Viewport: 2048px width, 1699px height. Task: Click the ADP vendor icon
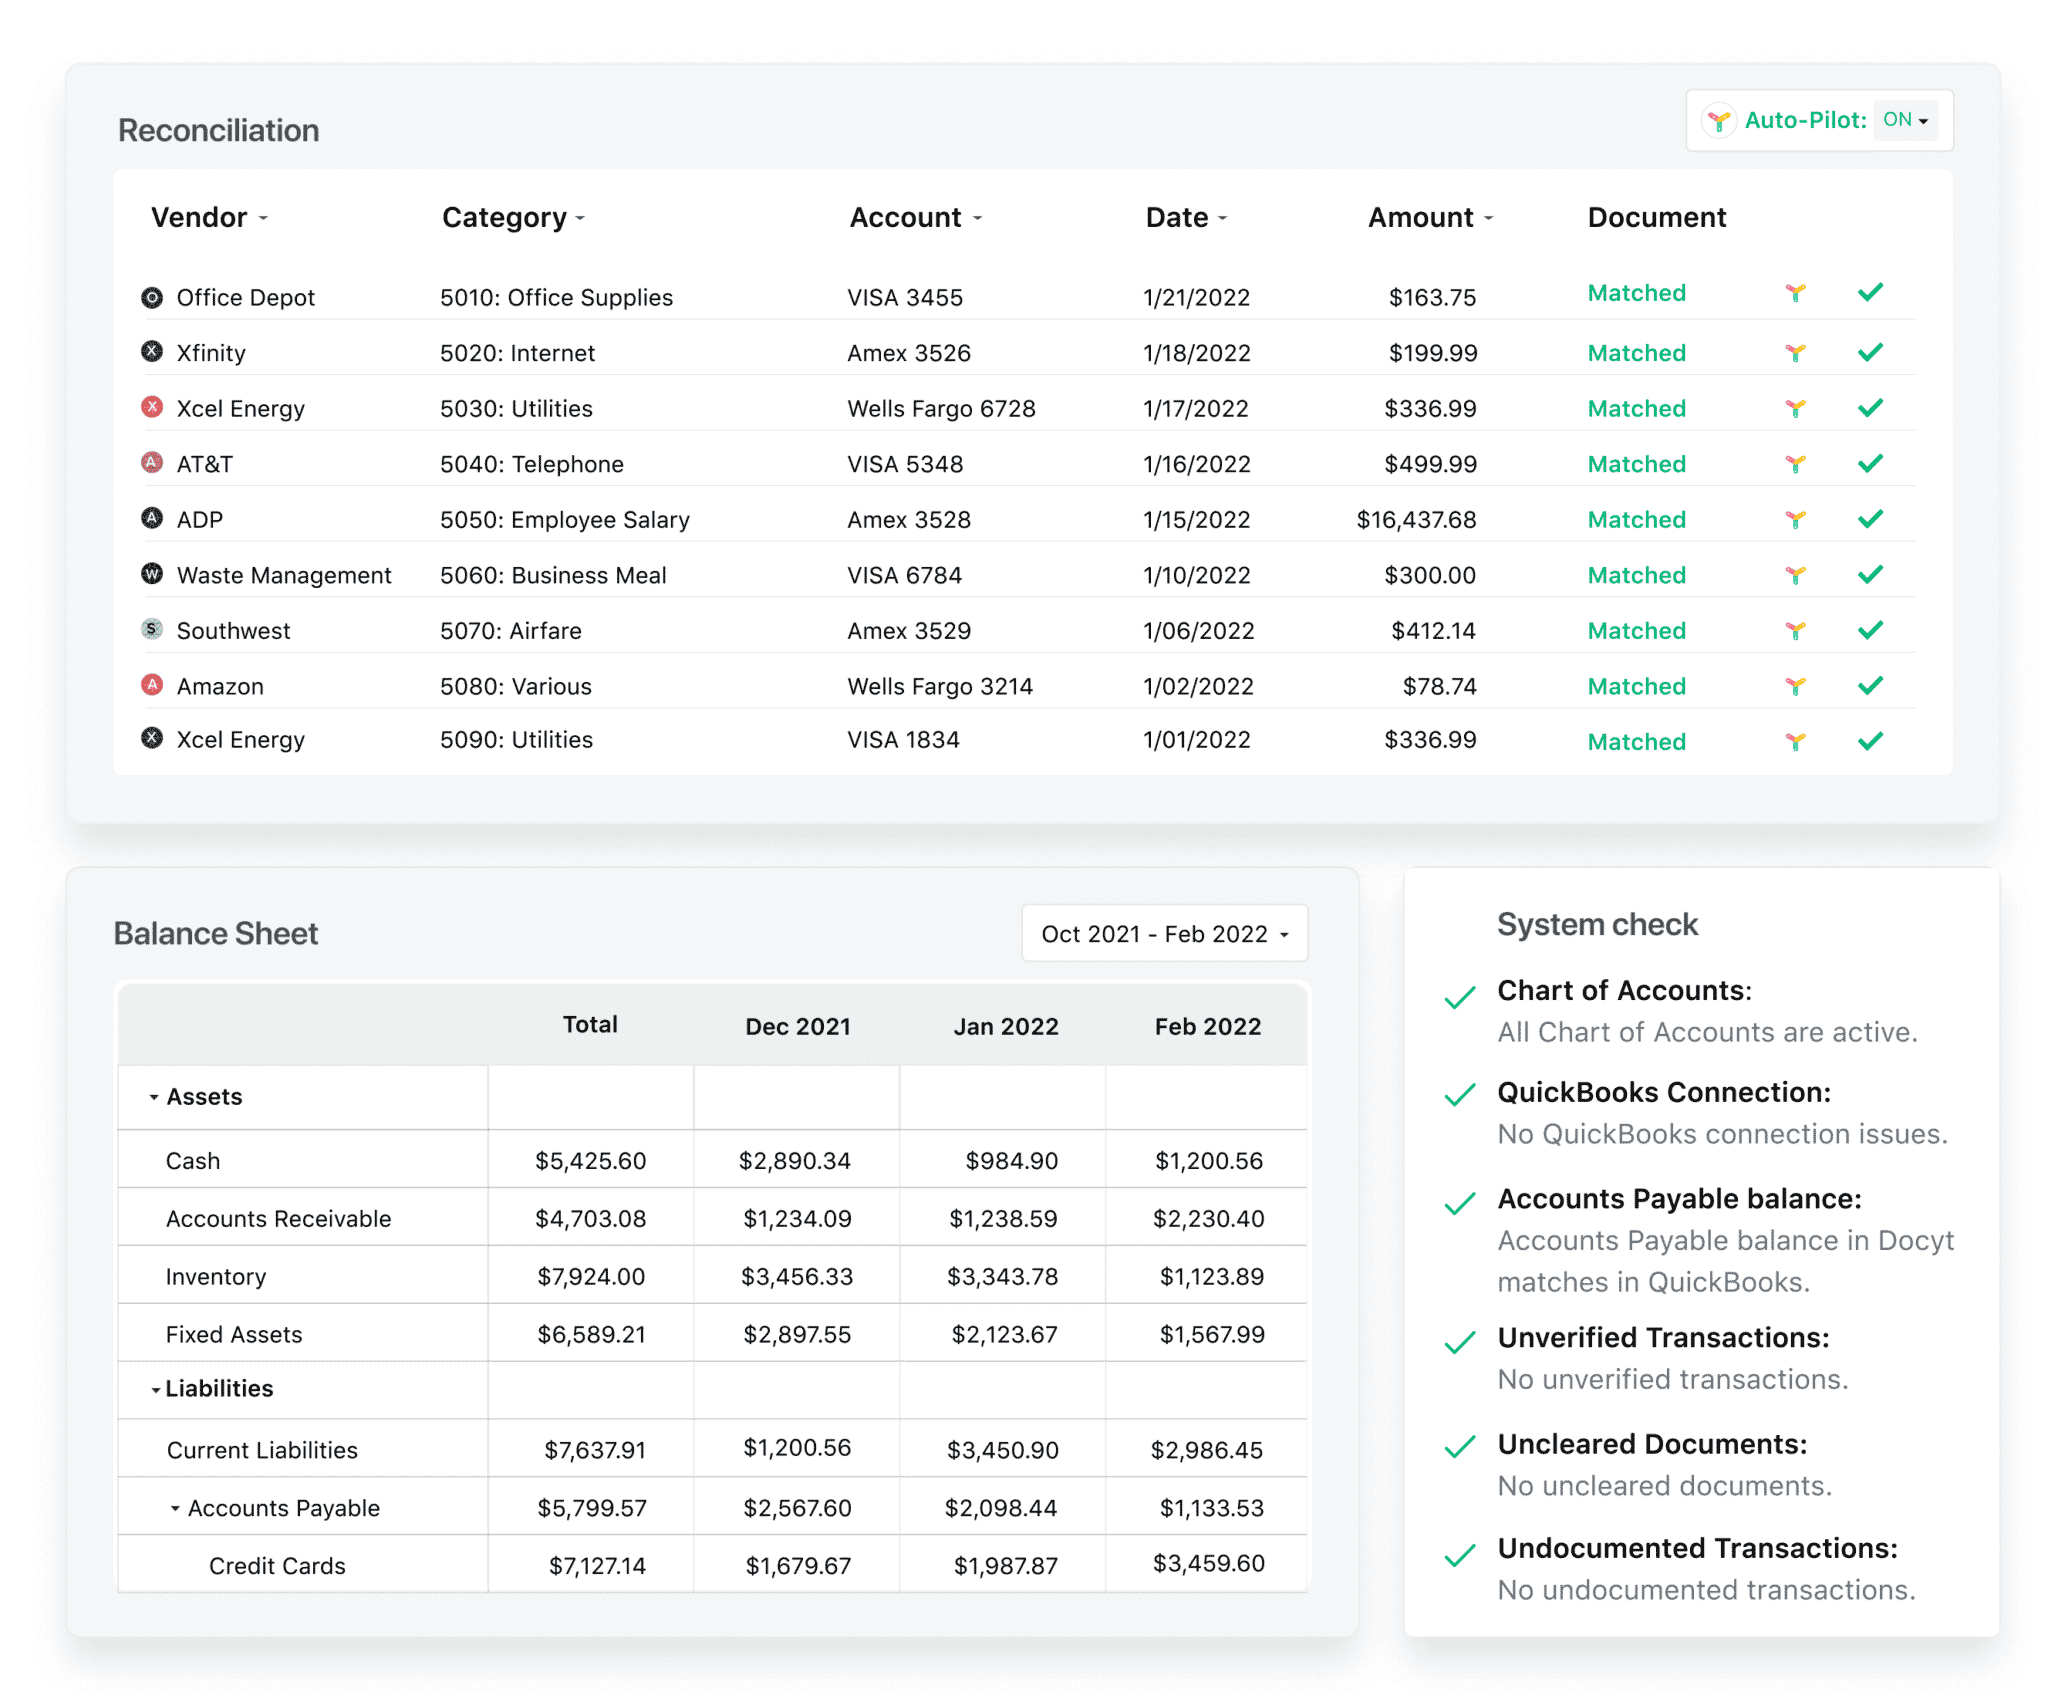[152, 517]
